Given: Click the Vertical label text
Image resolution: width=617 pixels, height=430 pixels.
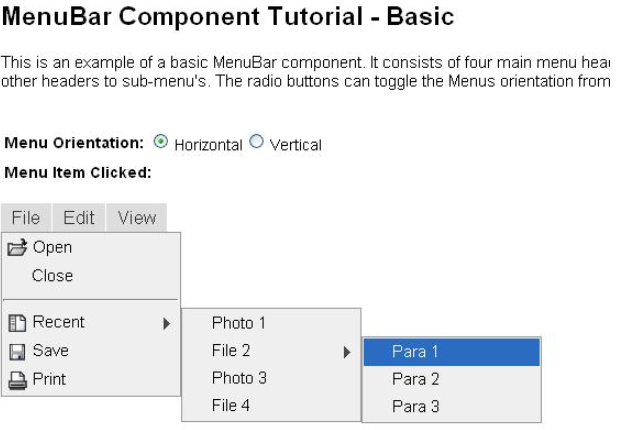Looking at the screenshot, I should point(296,145).
